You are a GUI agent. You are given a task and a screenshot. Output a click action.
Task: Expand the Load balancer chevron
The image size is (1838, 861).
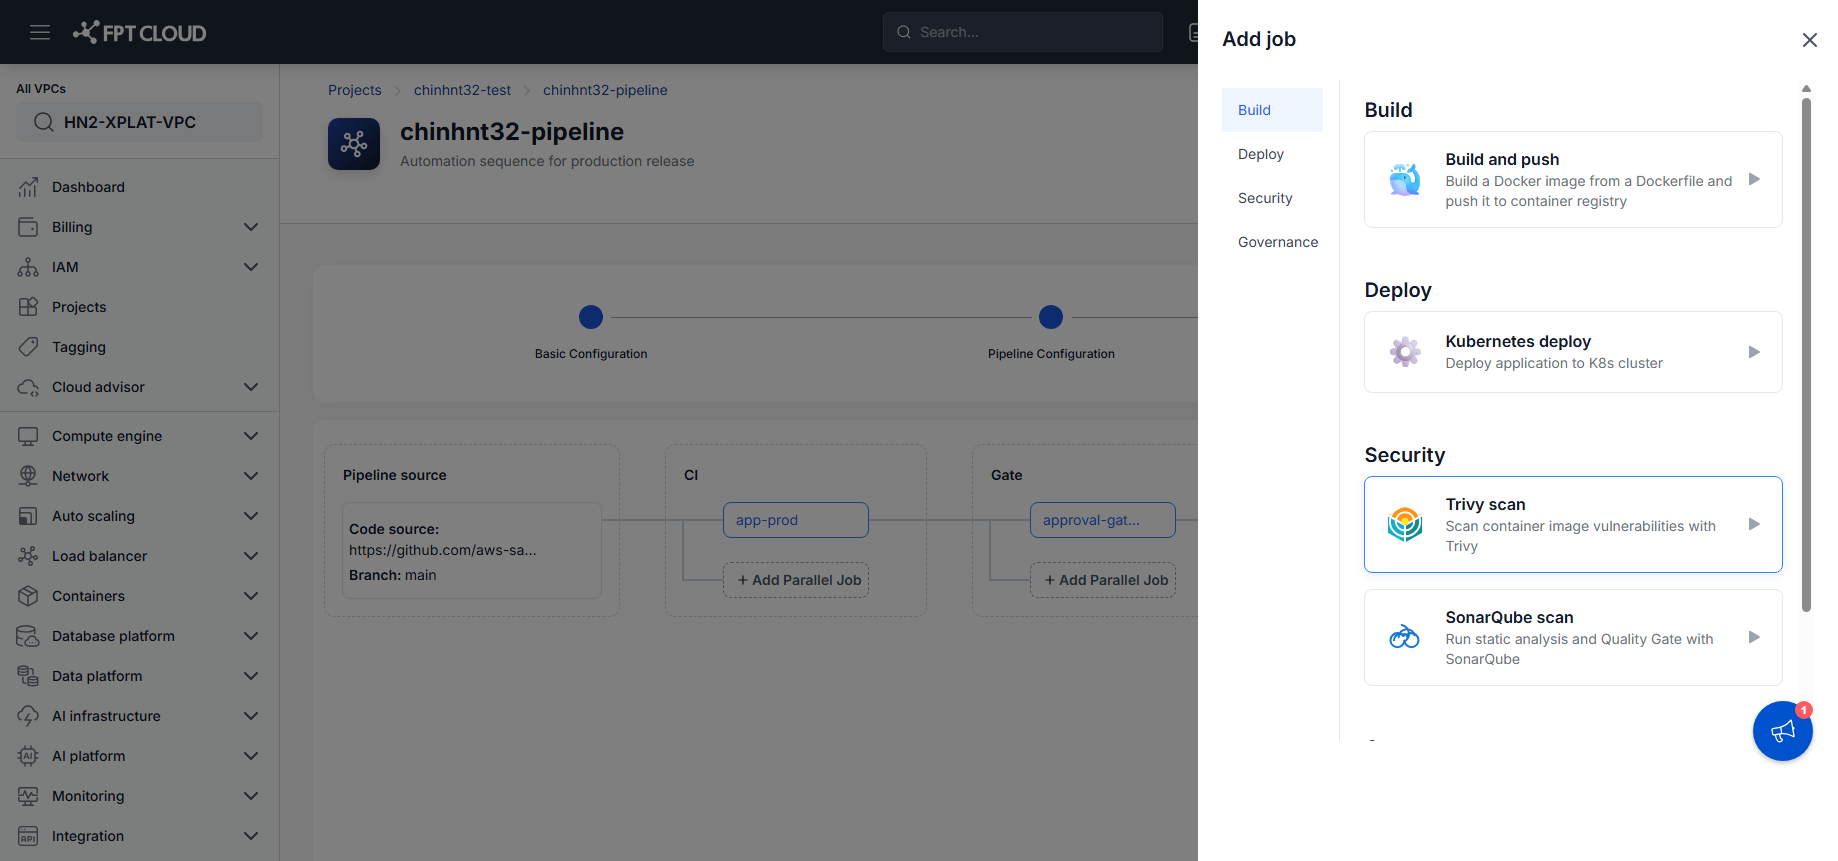click(251, 556)
